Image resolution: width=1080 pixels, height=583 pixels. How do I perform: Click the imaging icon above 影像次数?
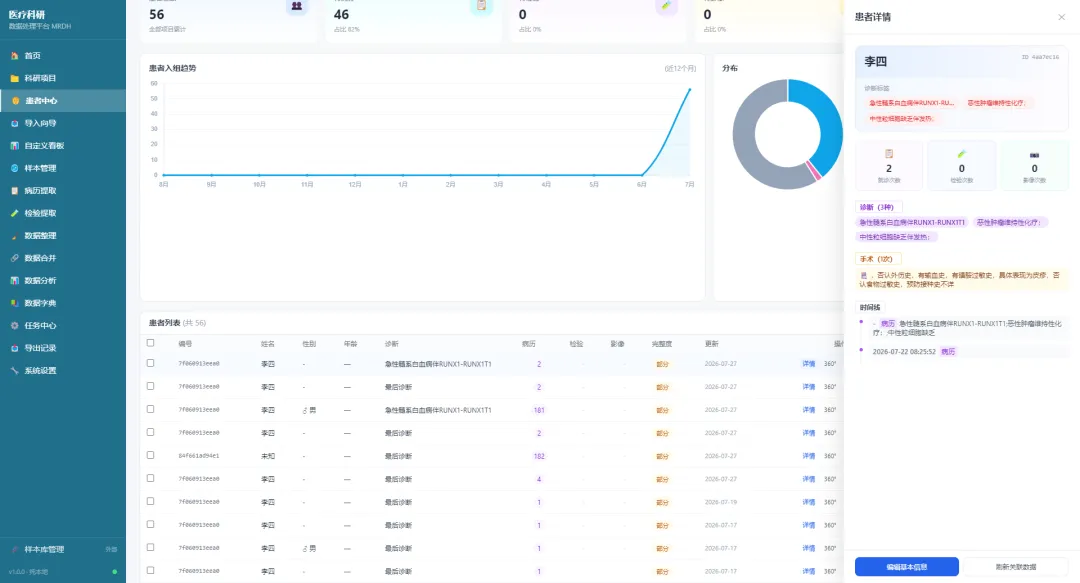click(x=1034, y=155)
